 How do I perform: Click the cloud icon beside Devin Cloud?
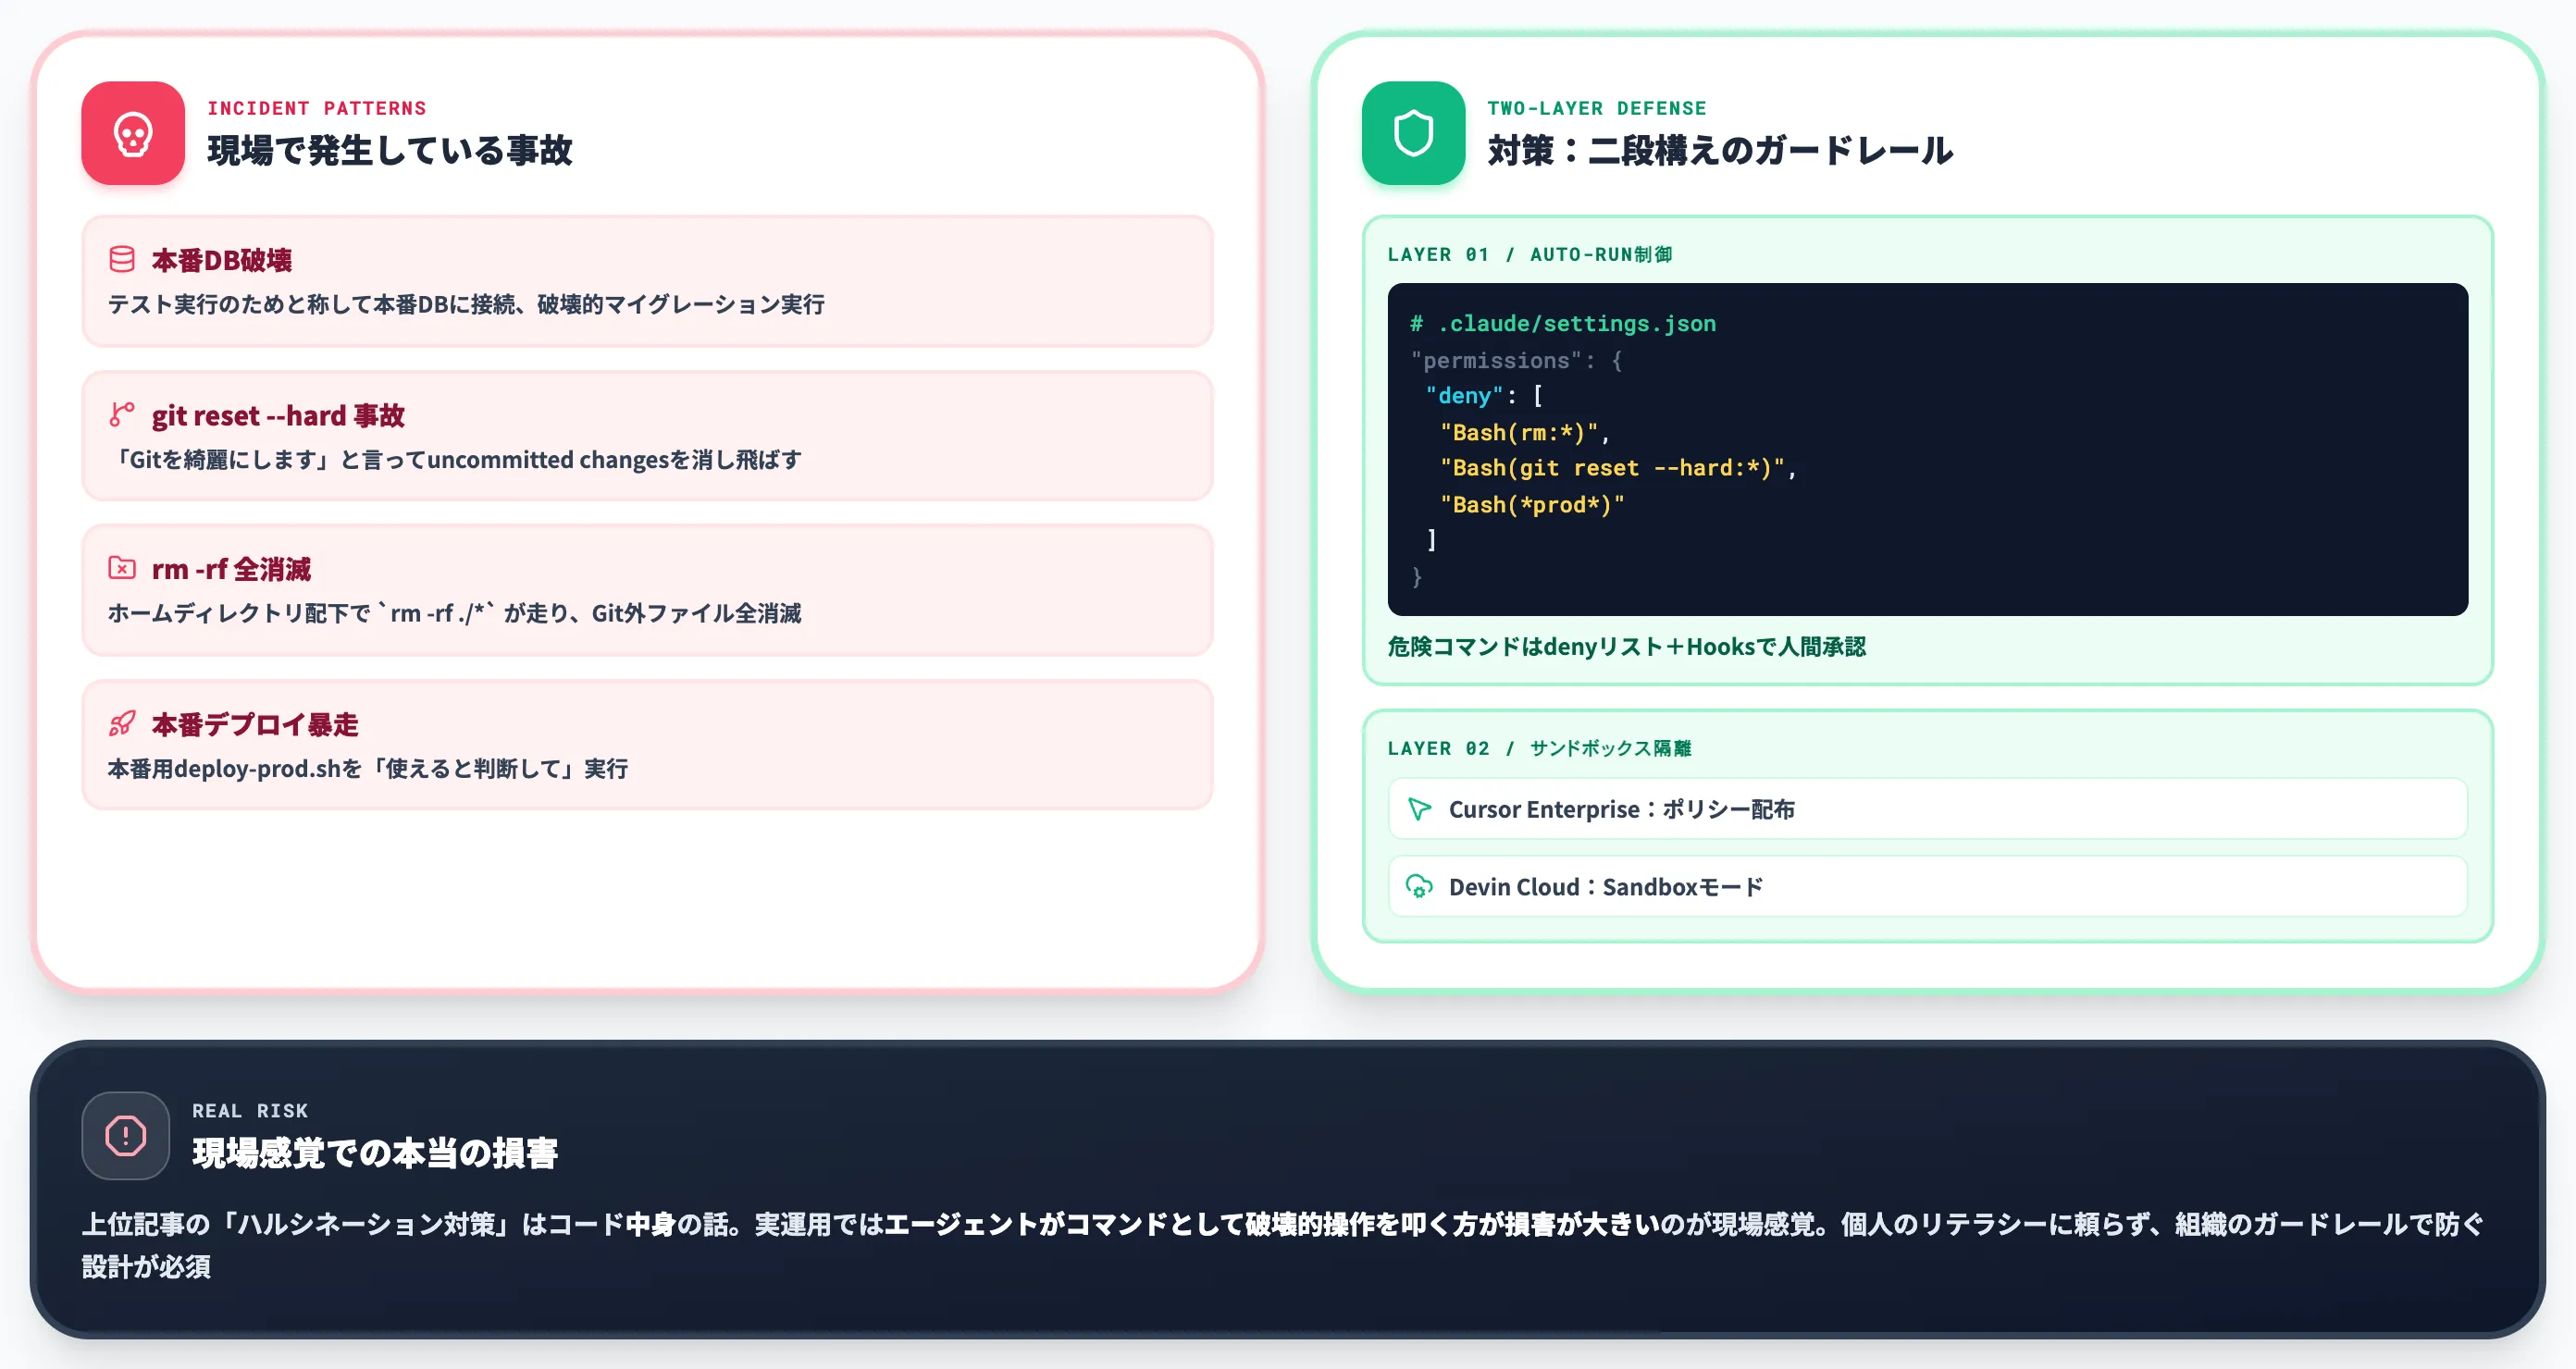[1419, 887]
